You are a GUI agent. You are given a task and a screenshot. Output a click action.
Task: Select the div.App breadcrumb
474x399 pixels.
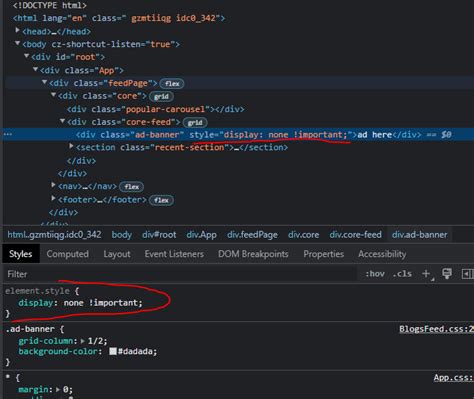click(201, 235)
